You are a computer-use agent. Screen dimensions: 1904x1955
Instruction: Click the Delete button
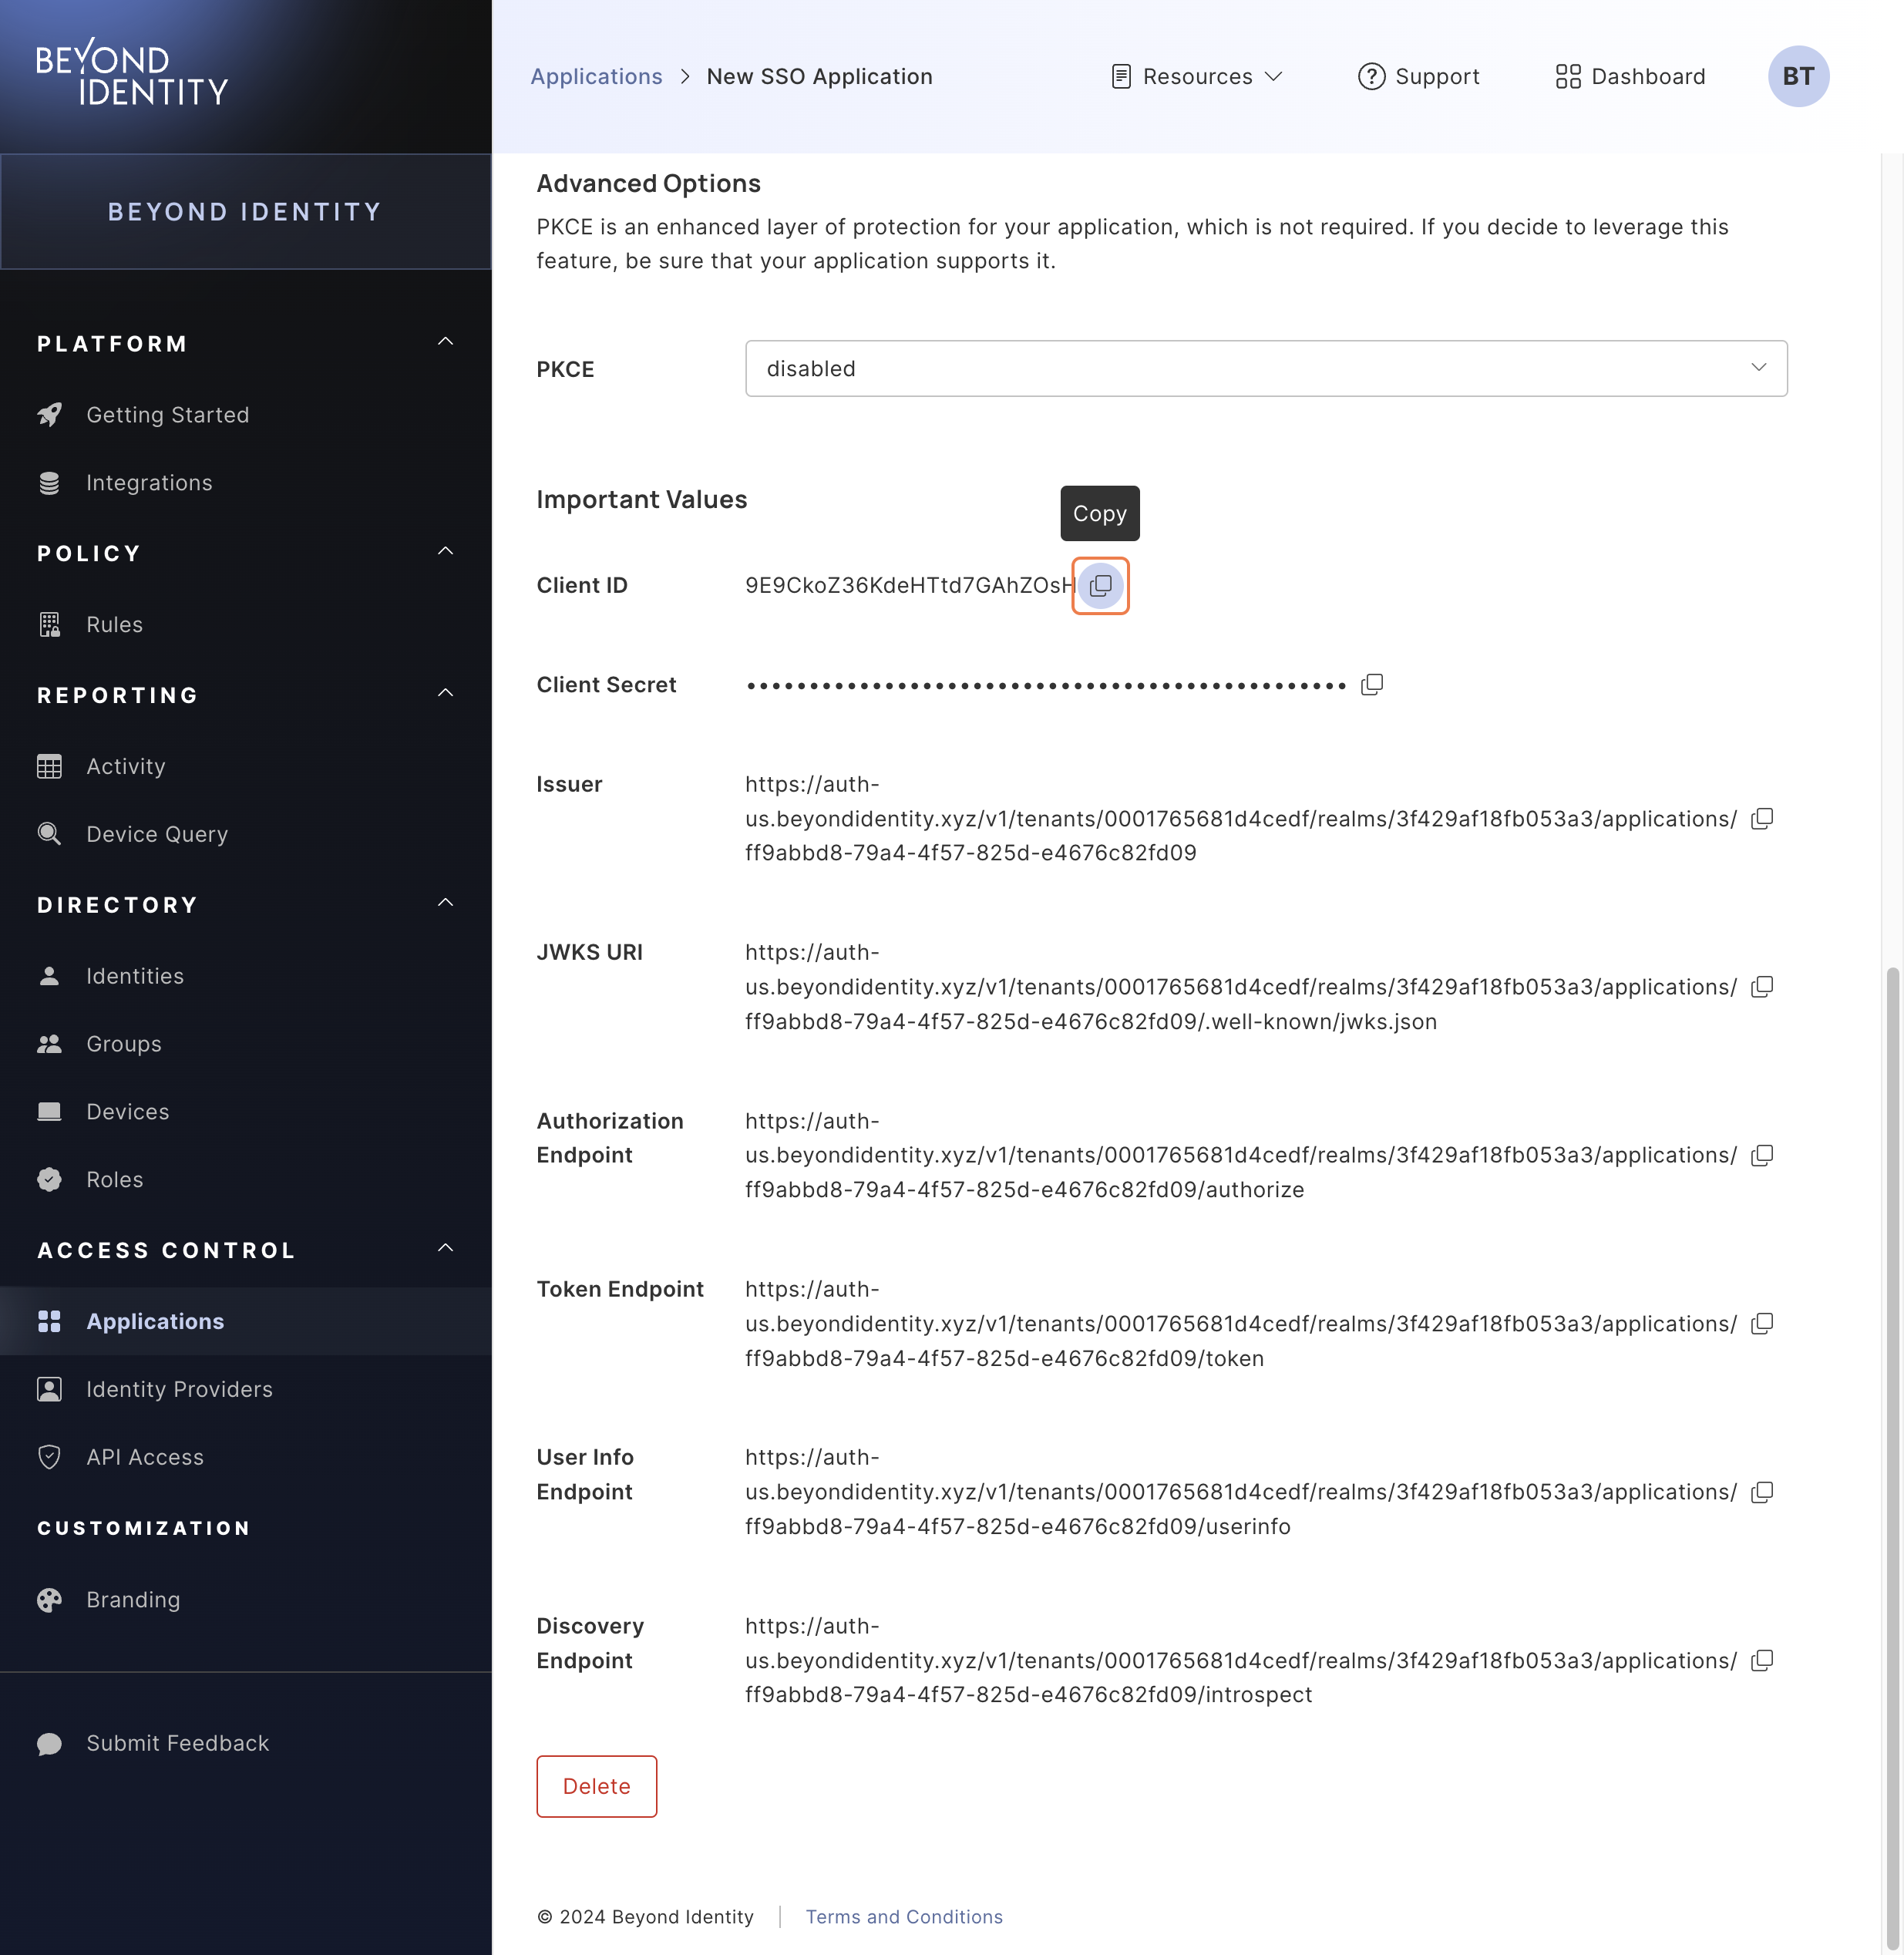tap(596, 1786)
